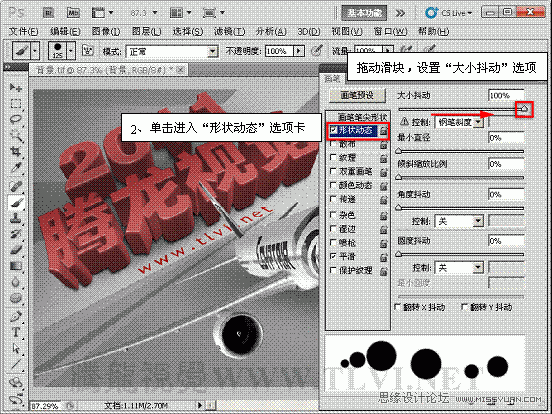Click the 角度抖动 slider handle
The width and height of the screenshot is (552, 414).
pyautogui.click(x=399, y=208)
